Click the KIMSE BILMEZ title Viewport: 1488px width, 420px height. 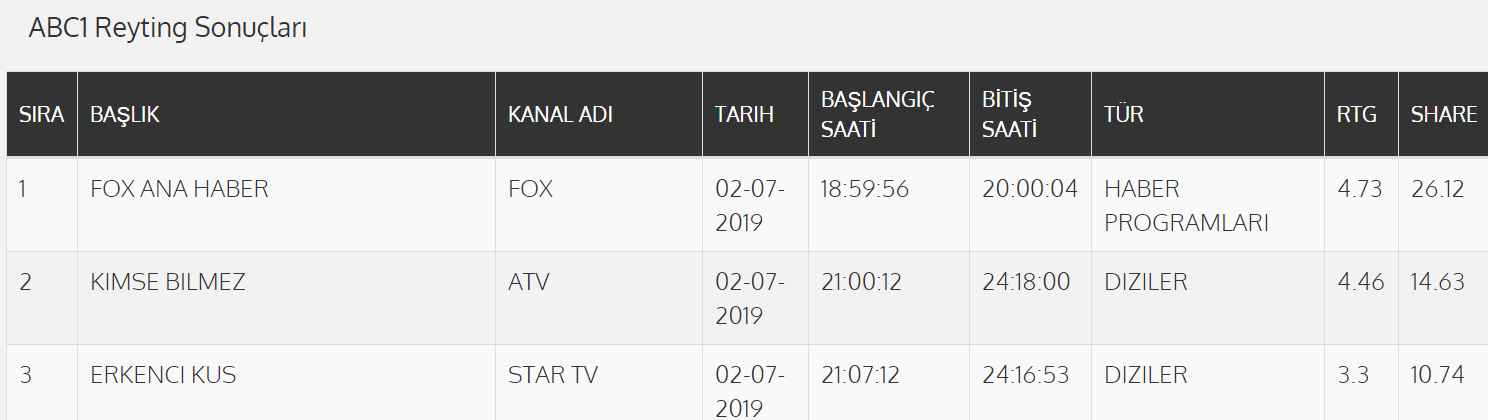pyautogui.click(x=167, y=282)
